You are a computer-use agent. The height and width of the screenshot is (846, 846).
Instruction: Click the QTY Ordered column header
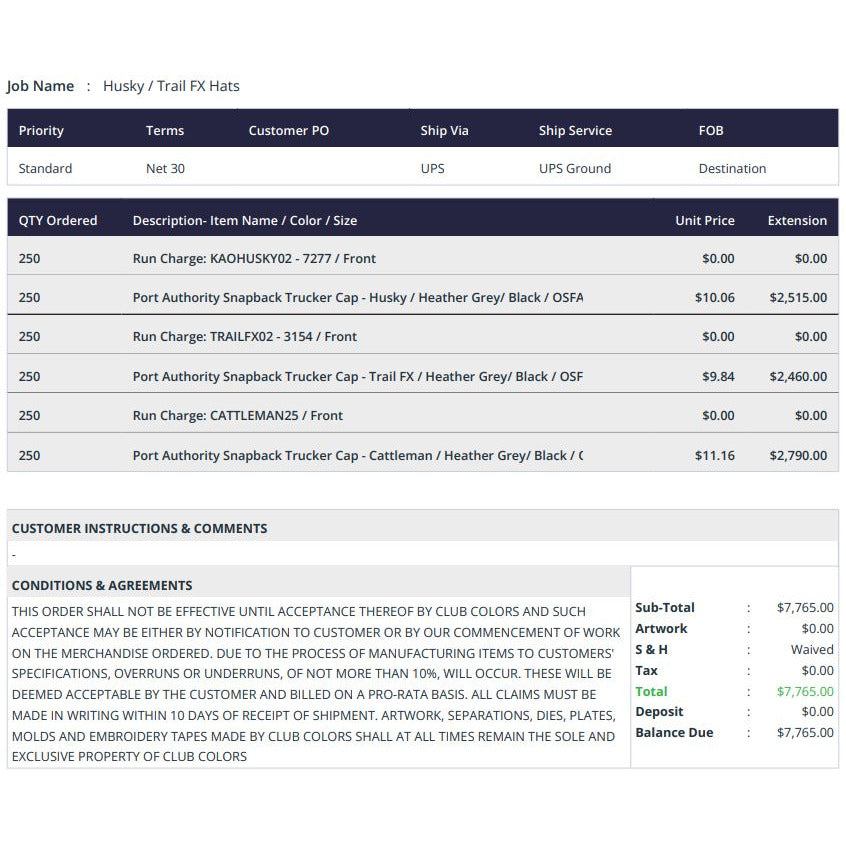(x=58, y=220)
